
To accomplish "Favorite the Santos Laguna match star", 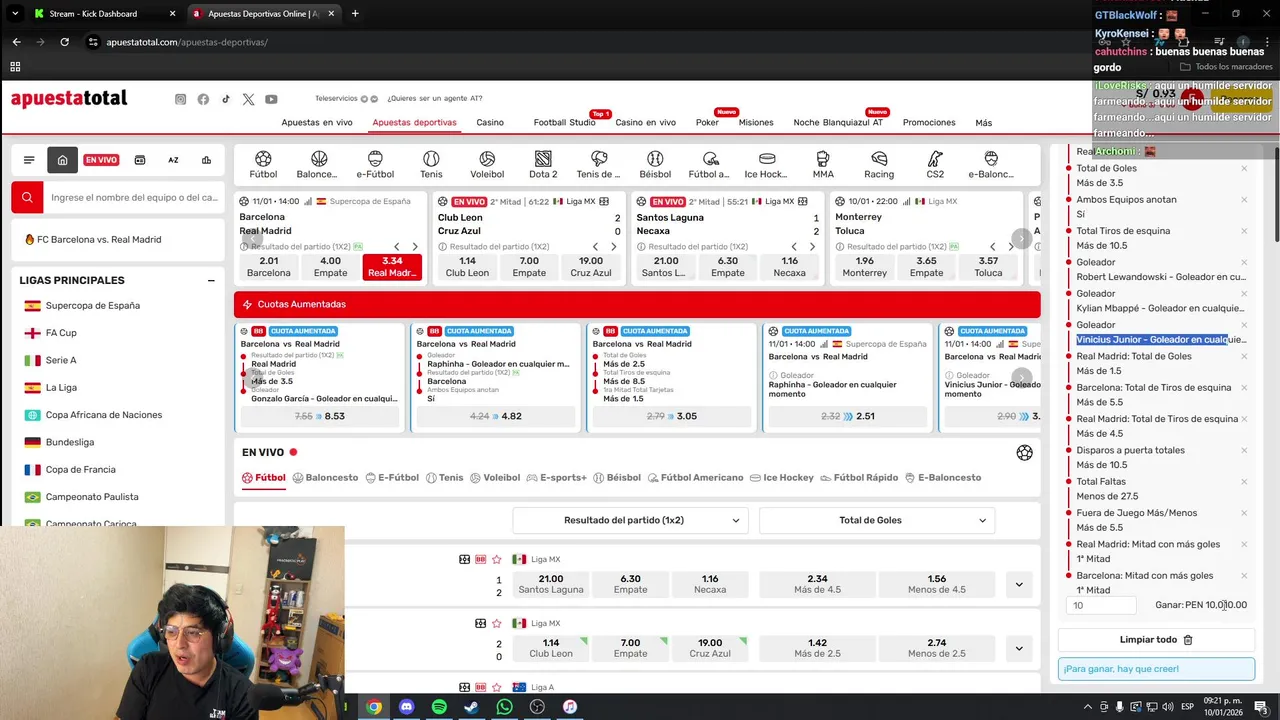I will [x=496, y=559].
